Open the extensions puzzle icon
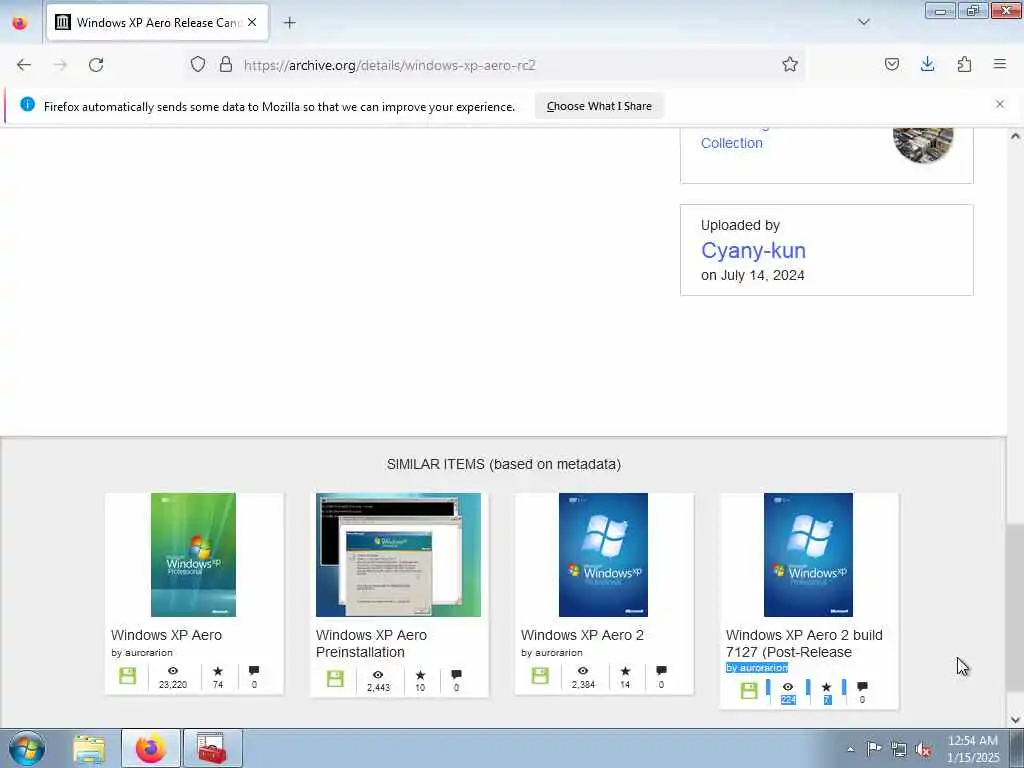This screenshot has height=768, width=1024. pyautogui.click(x=964, y=64)
